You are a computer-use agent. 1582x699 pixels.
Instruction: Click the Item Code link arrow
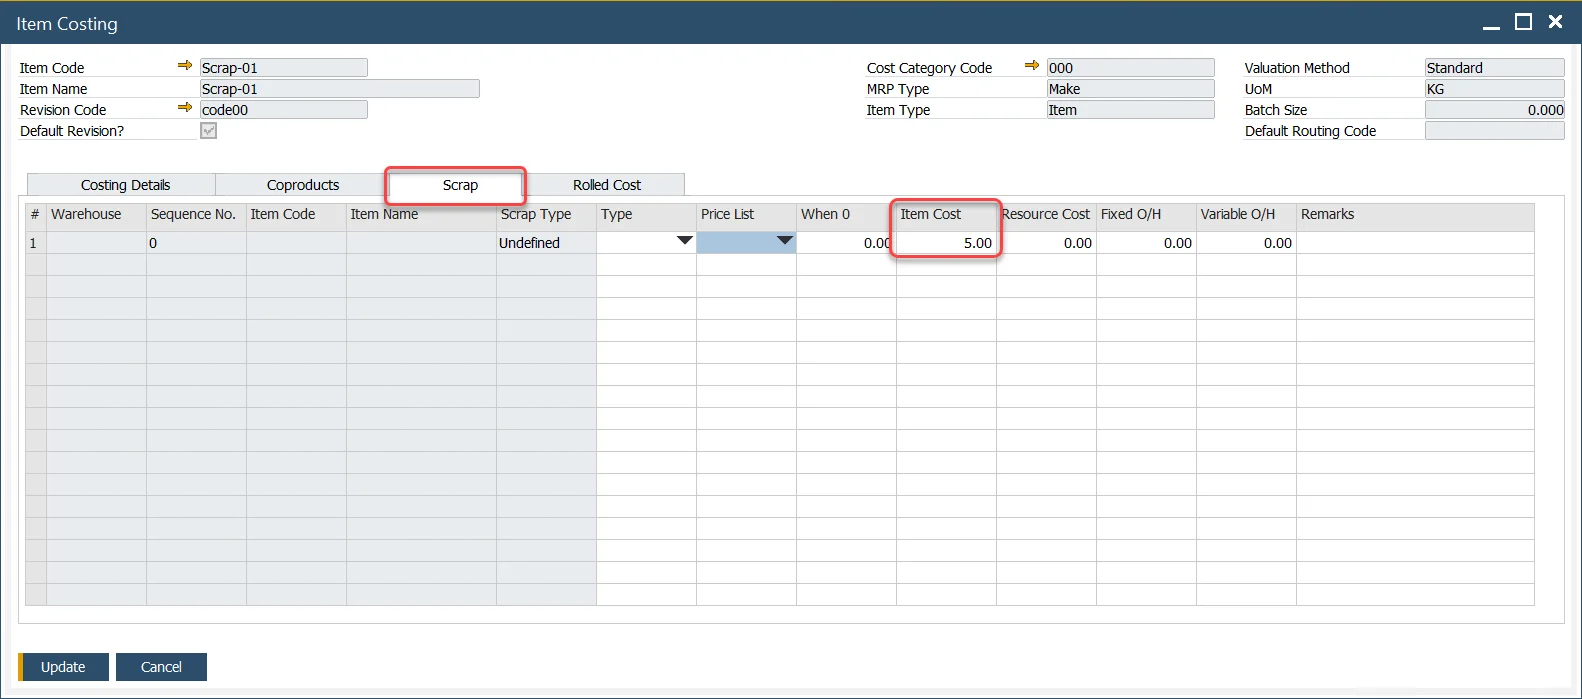[184, 66]
